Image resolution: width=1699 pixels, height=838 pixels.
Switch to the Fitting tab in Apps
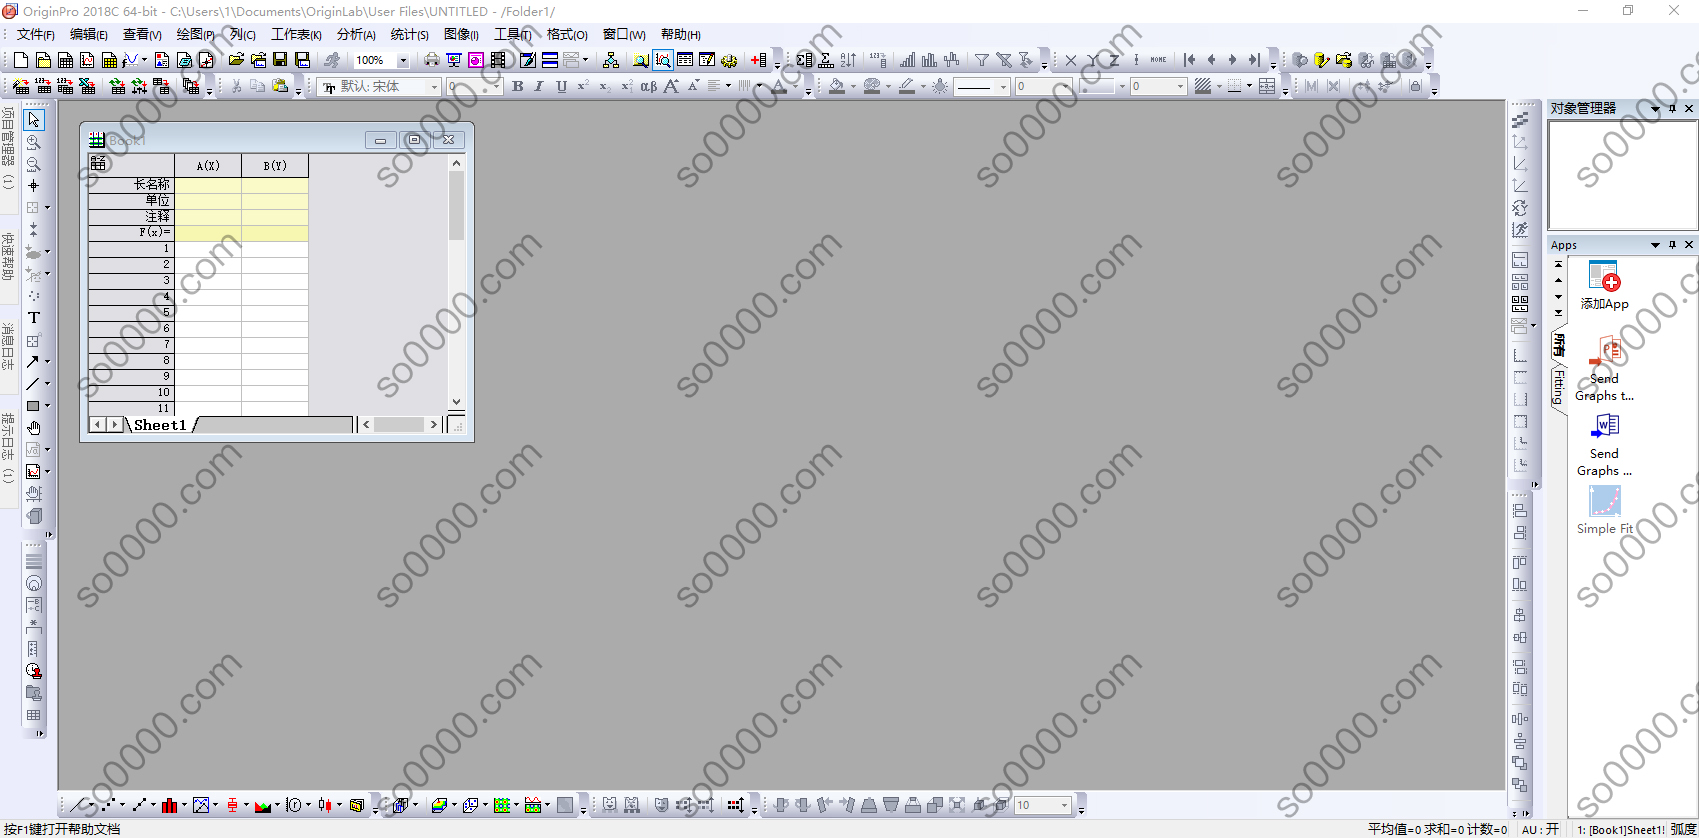pos(1558,387)
